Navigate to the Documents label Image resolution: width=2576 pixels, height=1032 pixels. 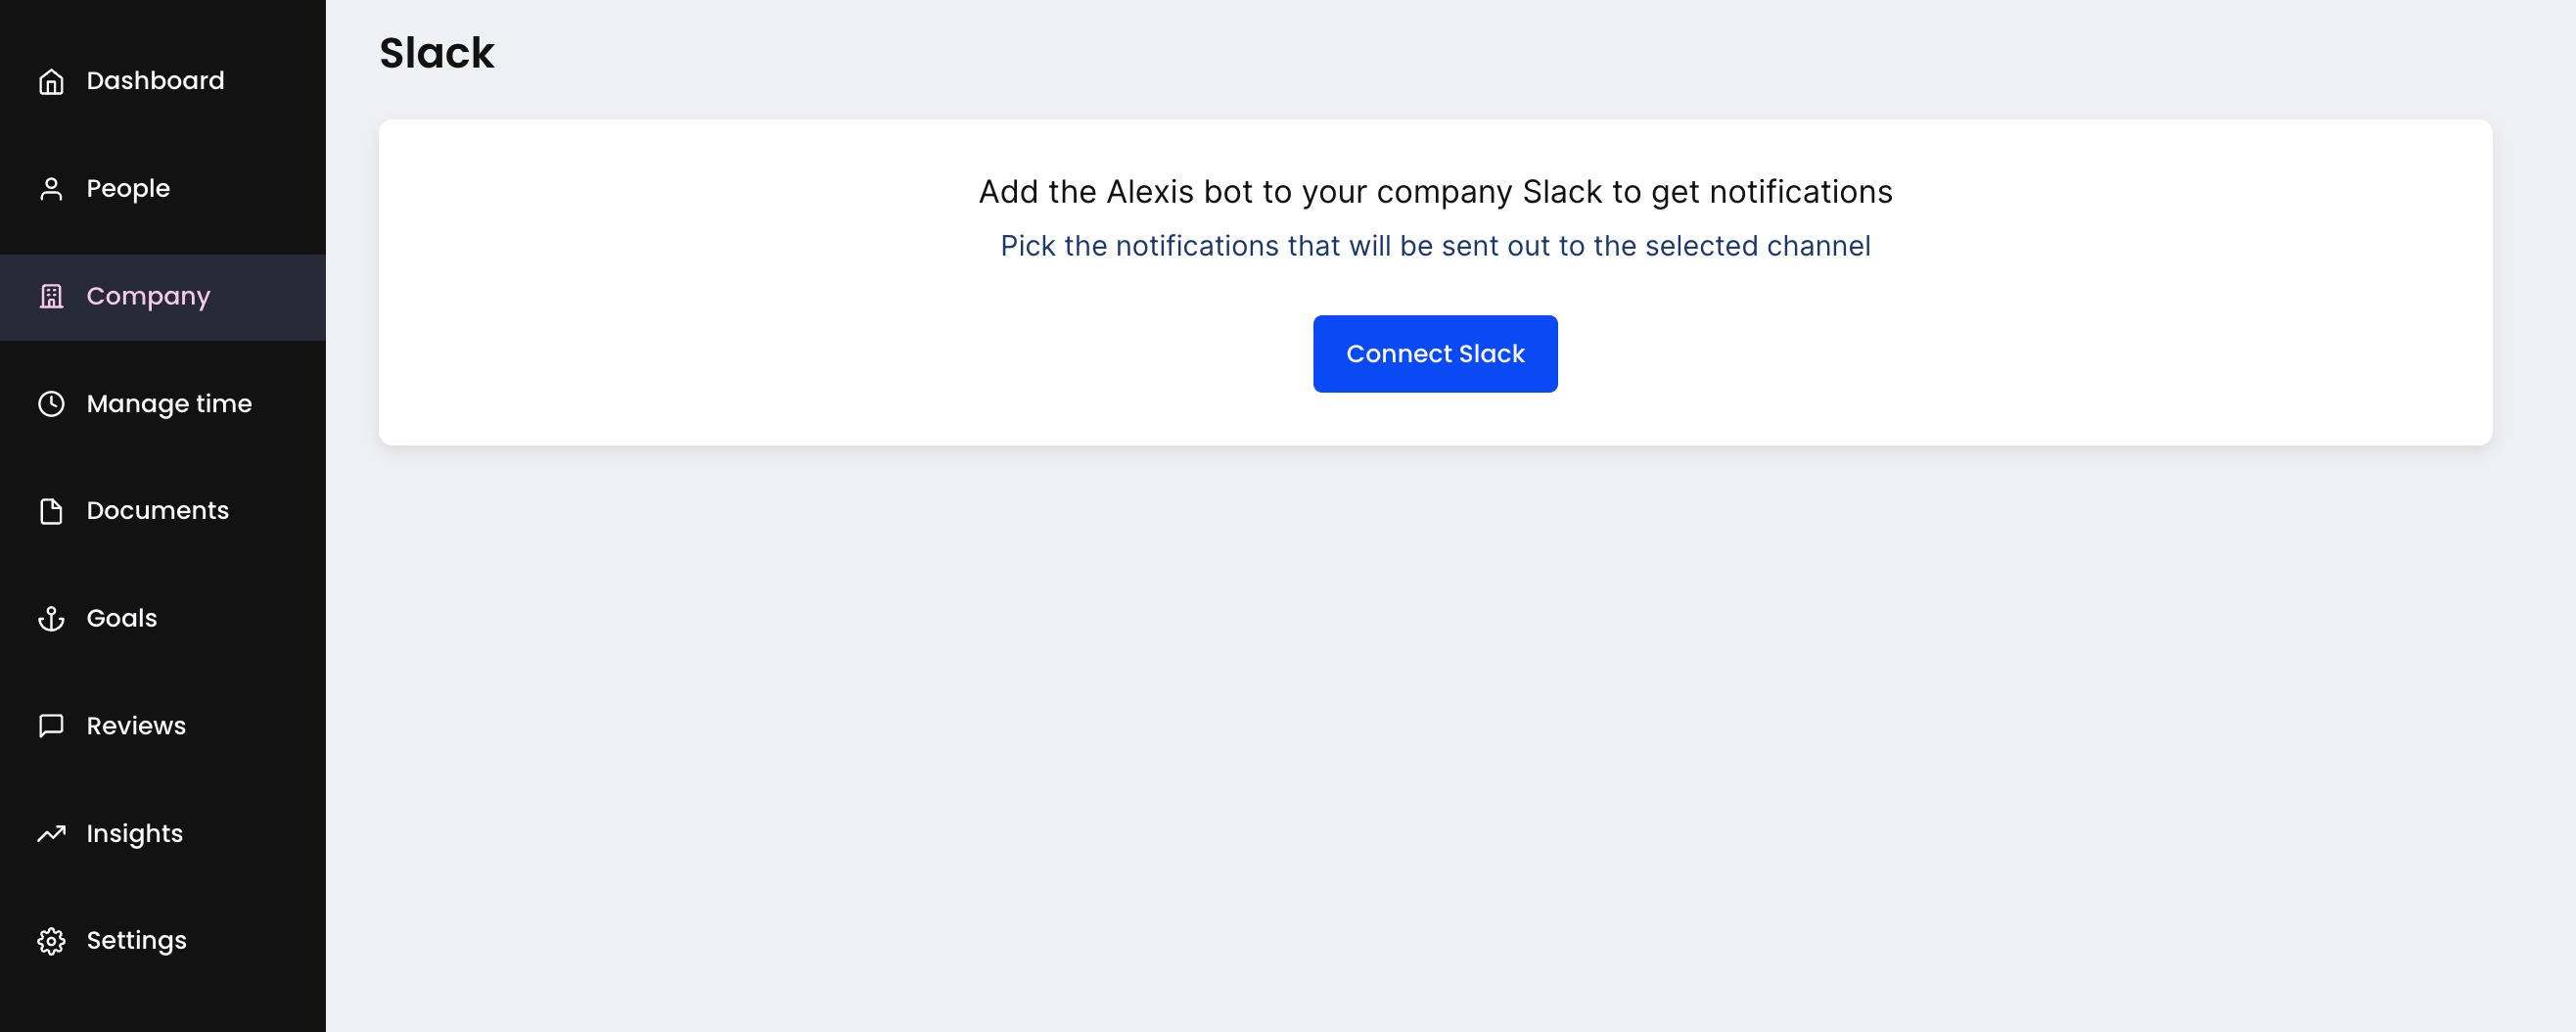[x=157, y=511]
